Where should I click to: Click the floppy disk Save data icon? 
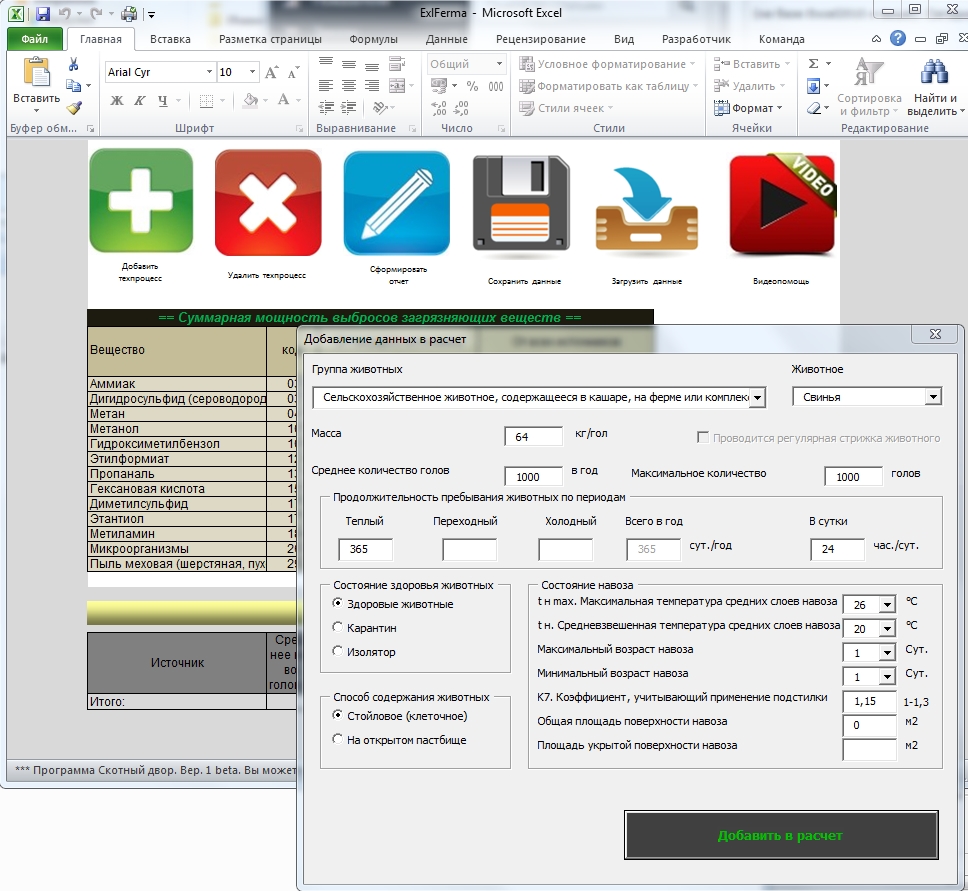pos(521,203)
